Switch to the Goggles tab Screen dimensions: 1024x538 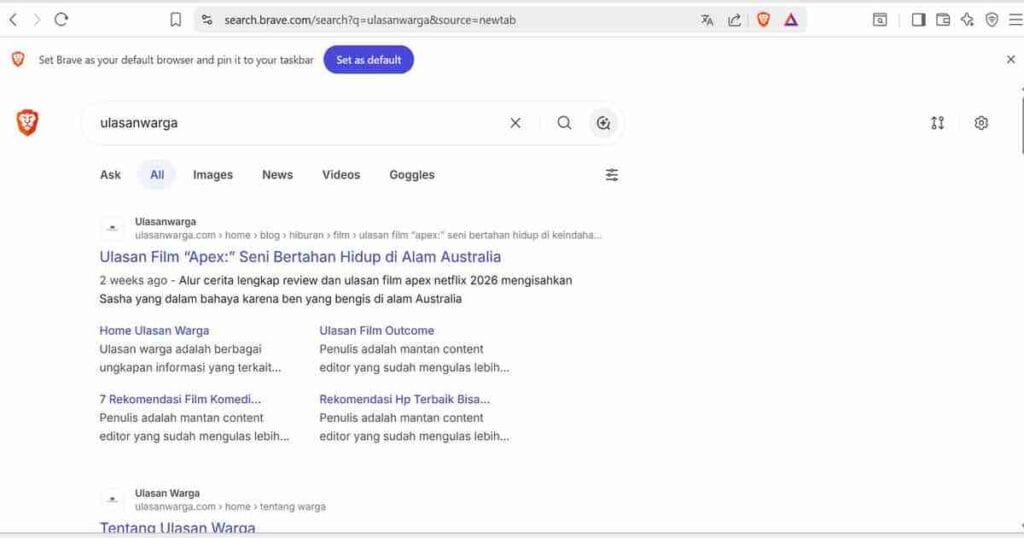pos(412,175)
